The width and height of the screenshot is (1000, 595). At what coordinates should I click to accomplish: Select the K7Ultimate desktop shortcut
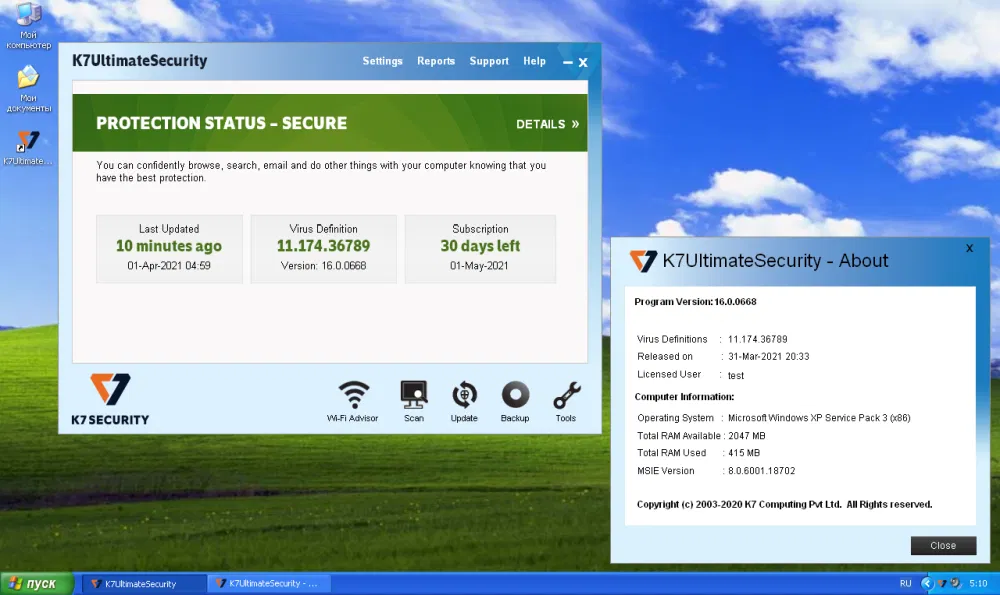(x=28, y=148)
